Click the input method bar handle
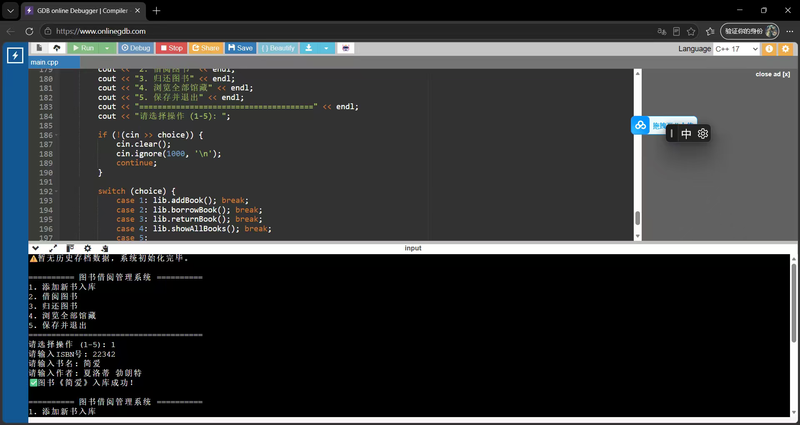 [x=671, y=134]
